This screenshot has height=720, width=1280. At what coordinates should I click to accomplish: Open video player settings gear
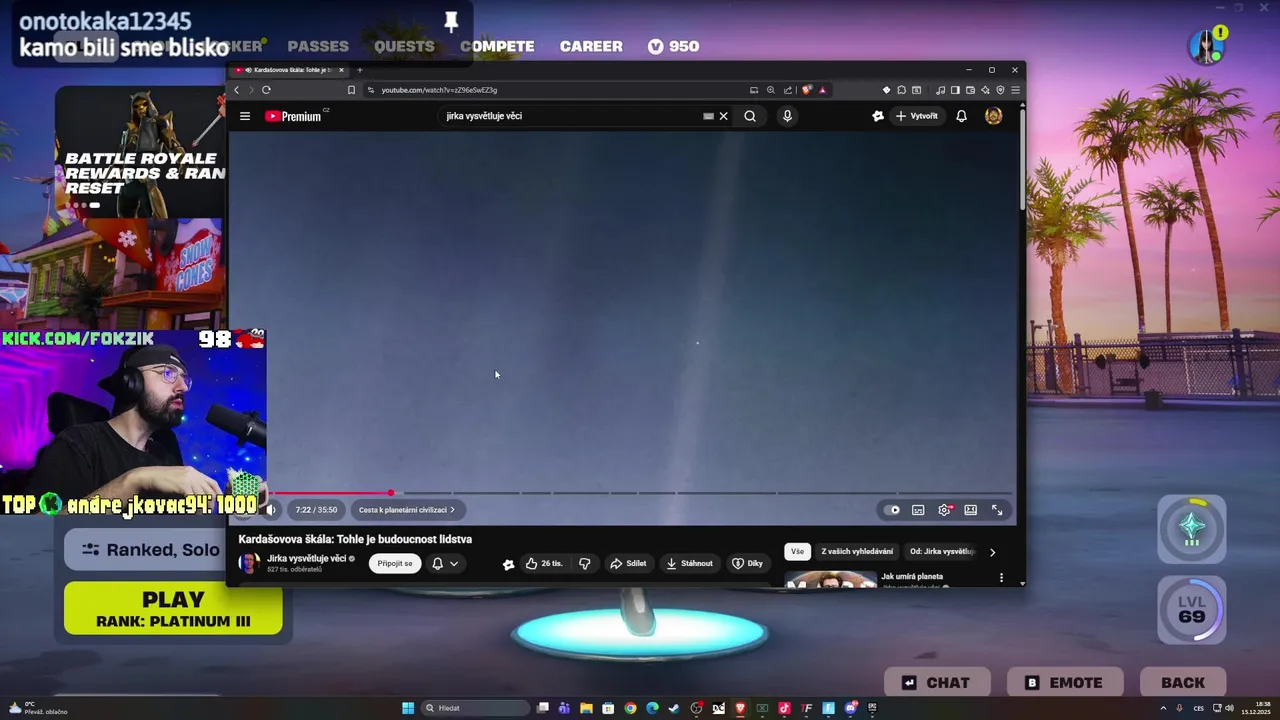(x=944, y=510)
